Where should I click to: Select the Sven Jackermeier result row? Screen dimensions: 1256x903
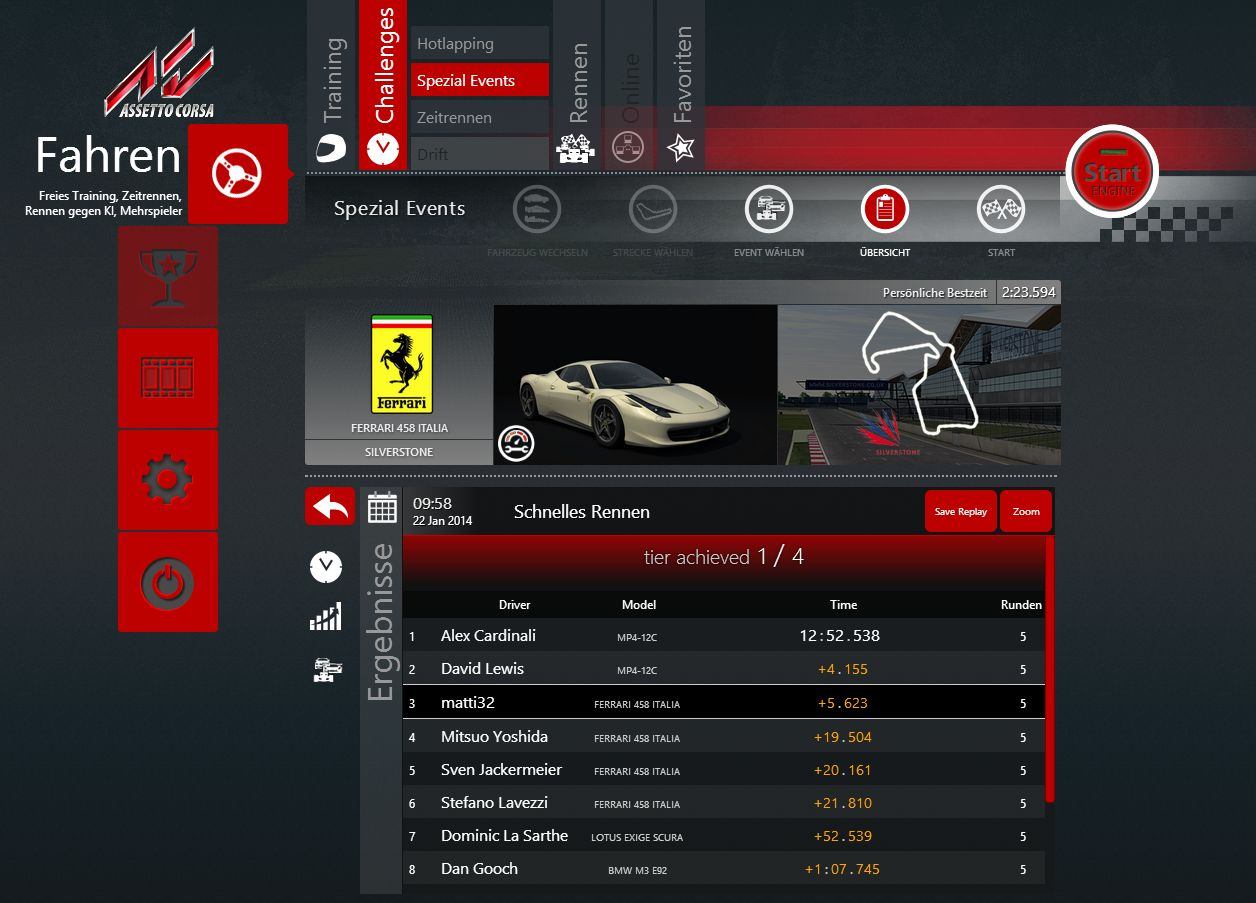point(724,770)
